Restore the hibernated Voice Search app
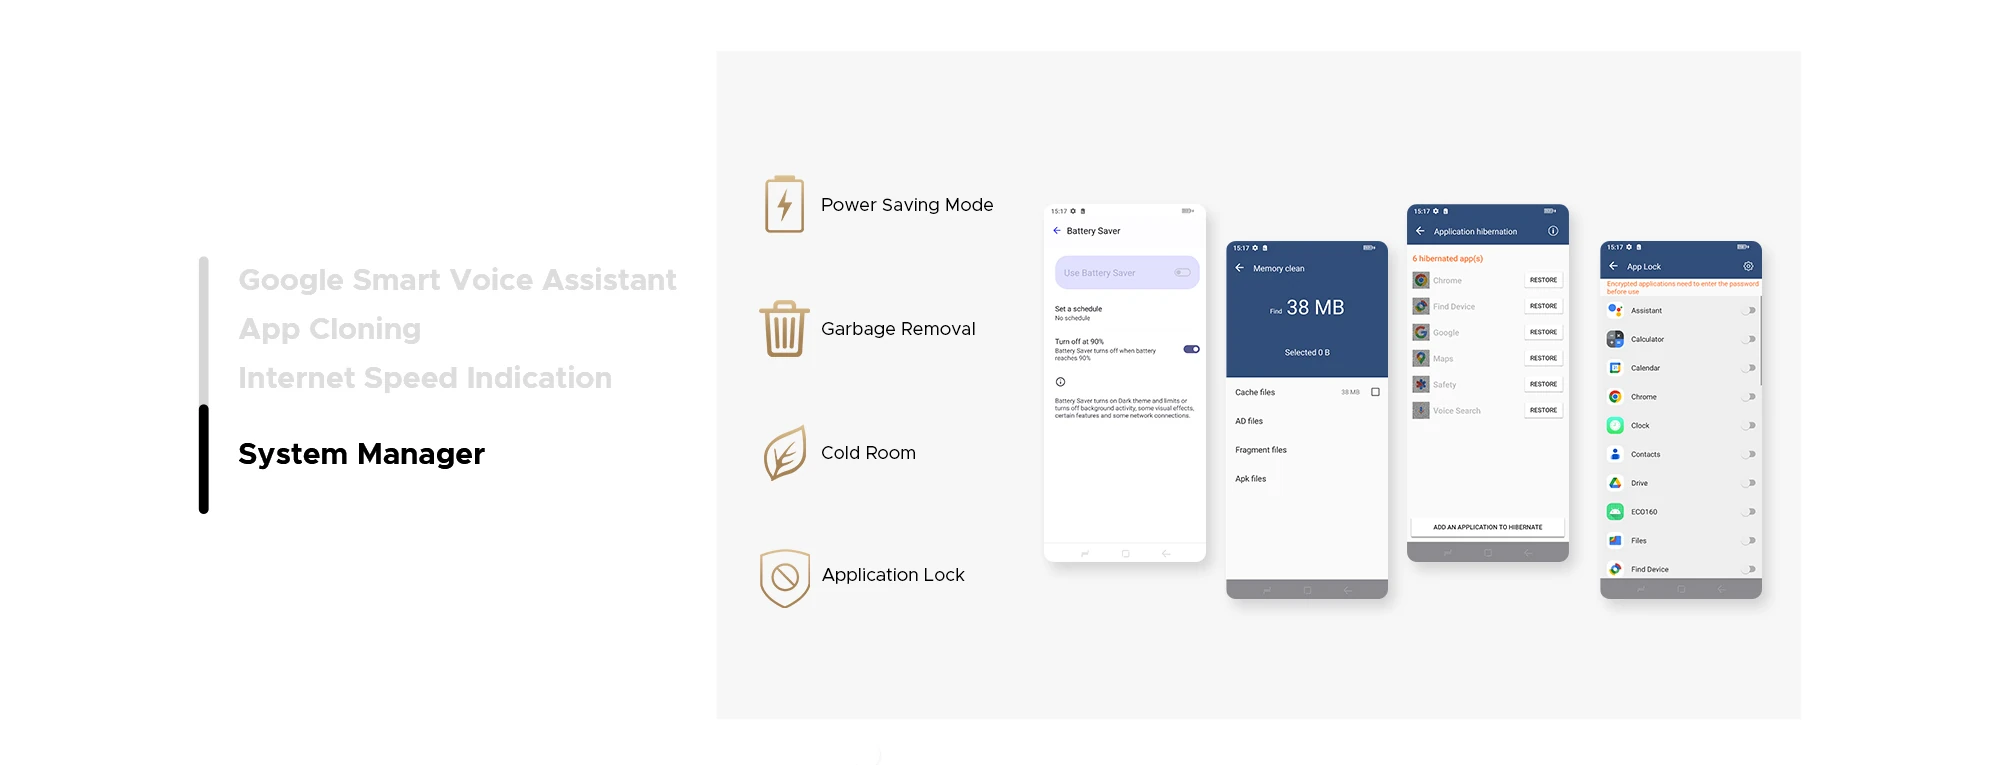The image size is (2000, 765). pos(1543,410)
